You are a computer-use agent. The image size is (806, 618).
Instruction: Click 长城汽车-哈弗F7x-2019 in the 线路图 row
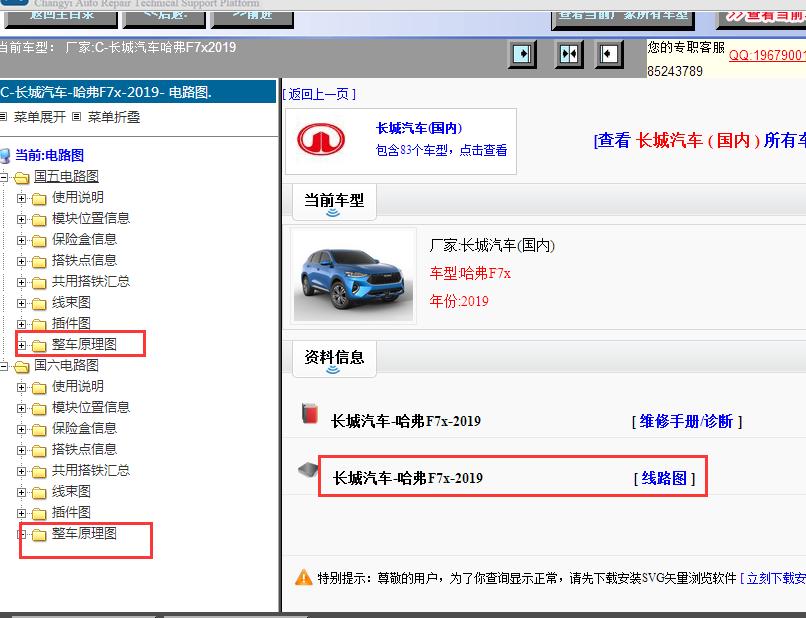pyautogui.click(x=408, y=478)
